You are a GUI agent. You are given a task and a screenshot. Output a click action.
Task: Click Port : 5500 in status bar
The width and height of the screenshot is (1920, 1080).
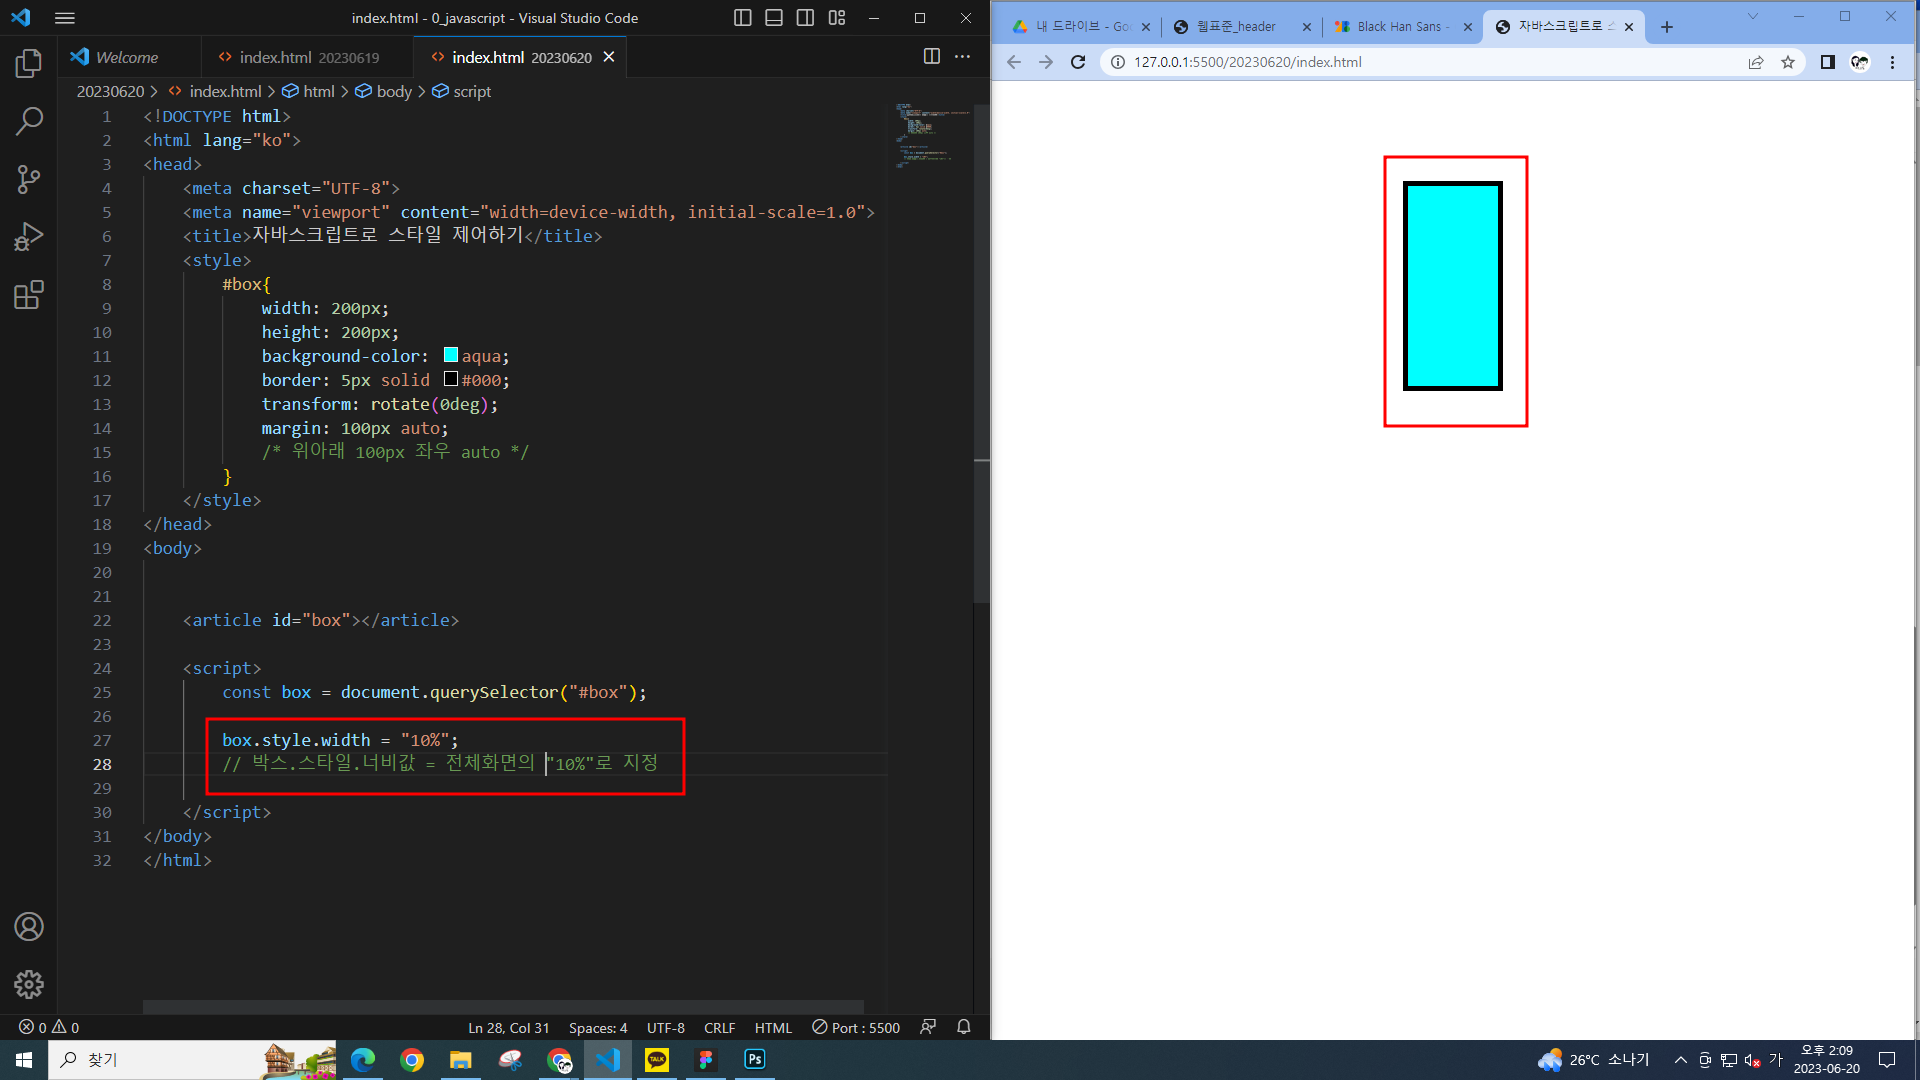[856, 1027]
